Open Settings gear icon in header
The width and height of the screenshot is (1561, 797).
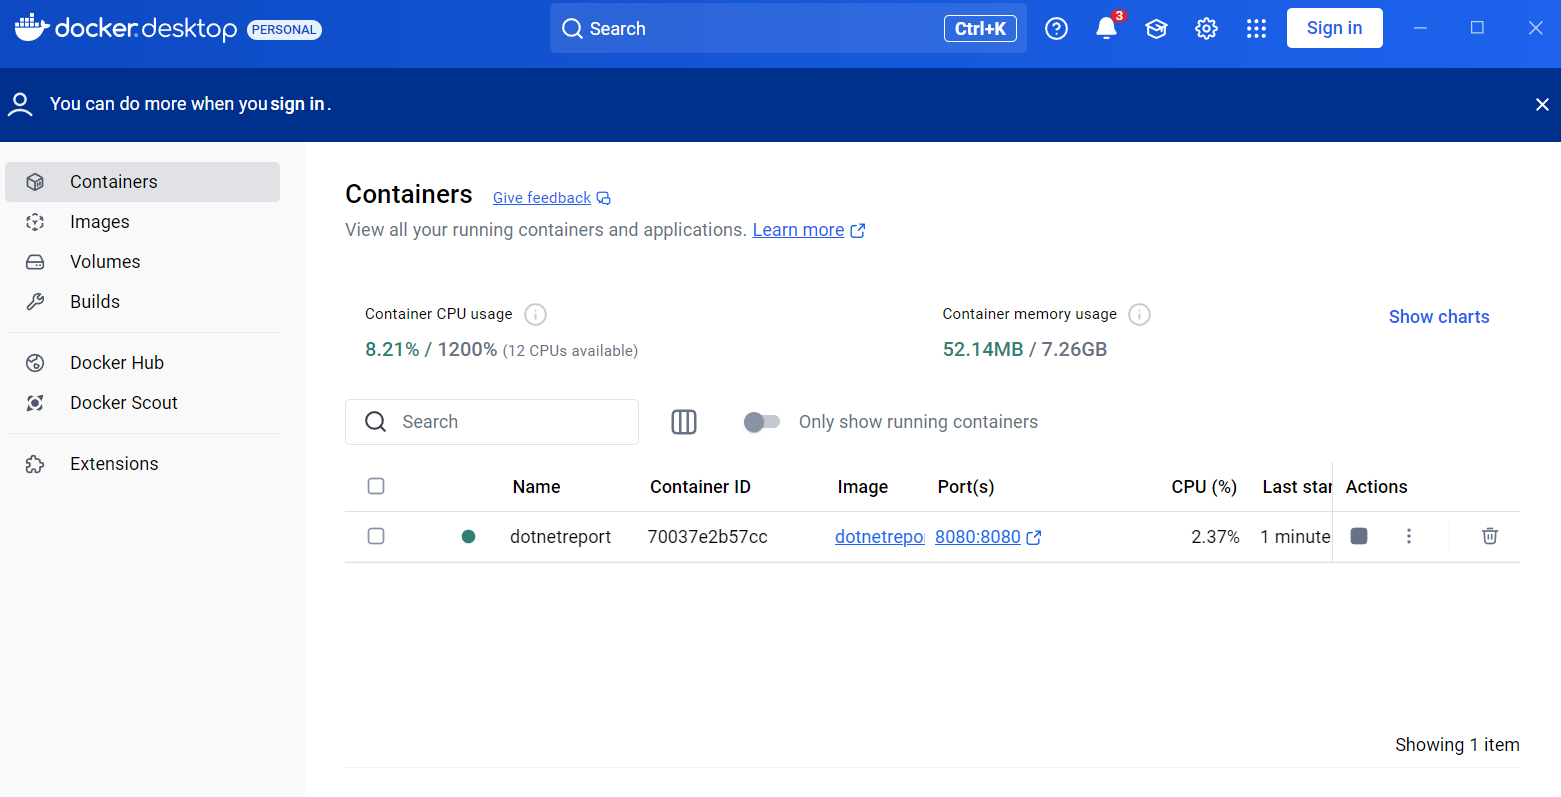coord(1206,29)
